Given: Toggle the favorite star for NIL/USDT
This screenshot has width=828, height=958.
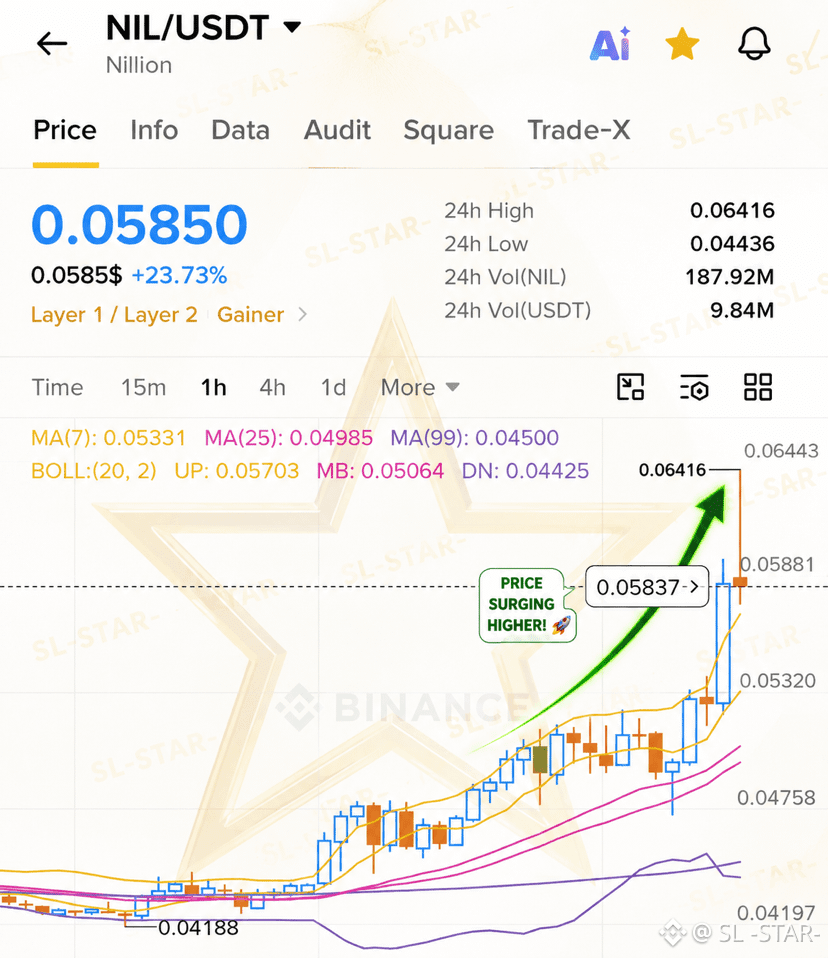Looking at the screenshot, I should pos(682,44).
